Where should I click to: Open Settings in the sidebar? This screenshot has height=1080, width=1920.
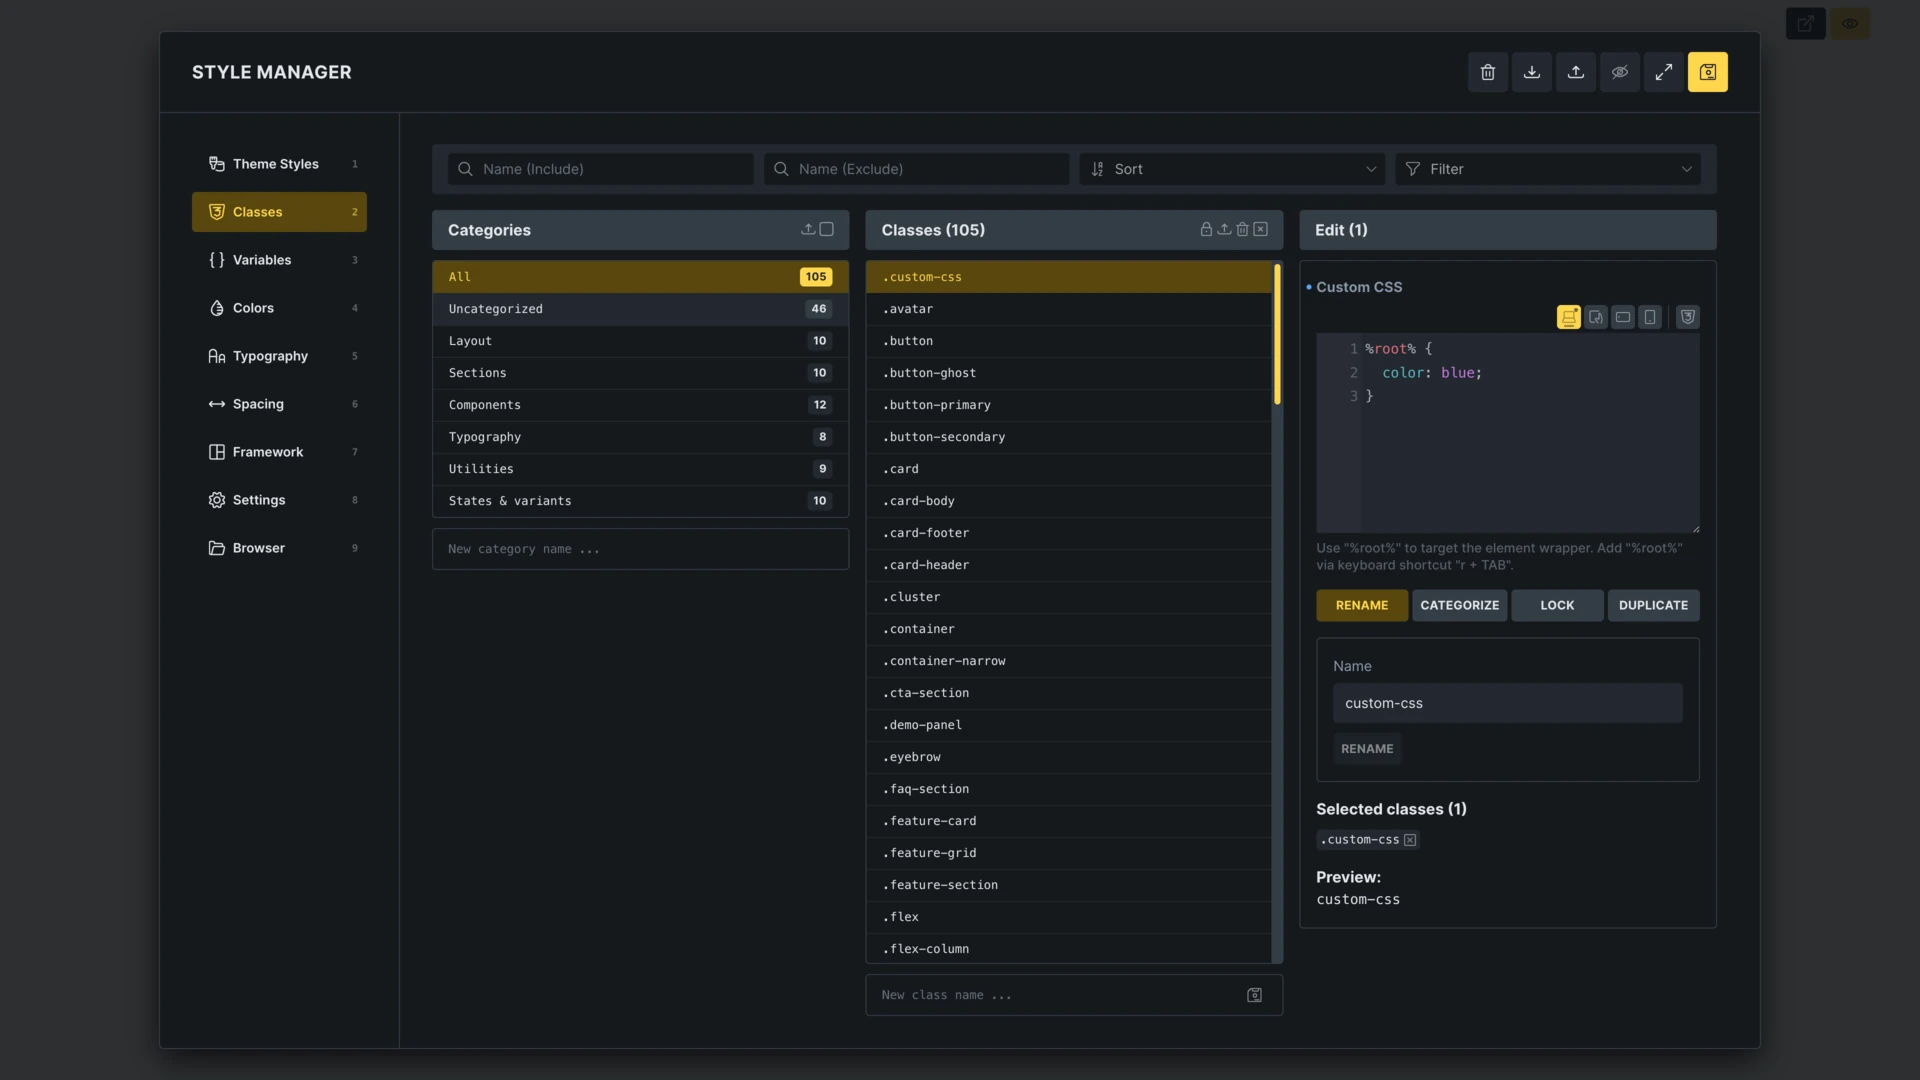pos(279,500)
